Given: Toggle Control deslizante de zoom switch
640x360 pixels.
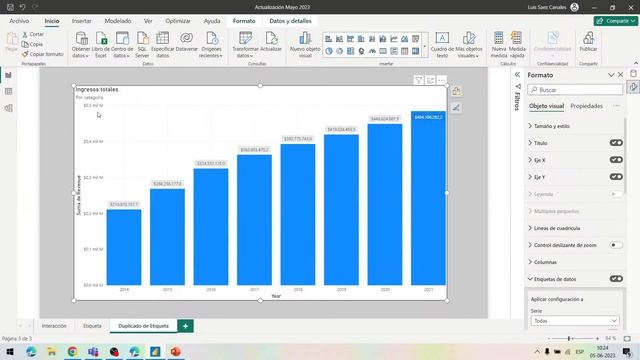Looking at the screenshot, I should 616,245.
